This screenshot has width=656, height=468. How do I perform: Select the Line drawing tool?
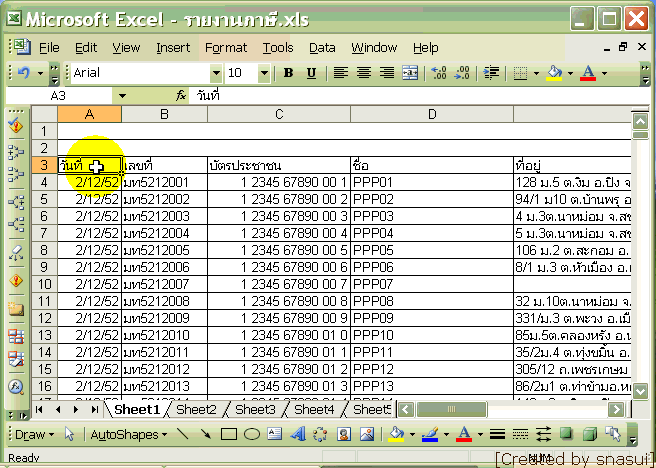pos(182,434)
